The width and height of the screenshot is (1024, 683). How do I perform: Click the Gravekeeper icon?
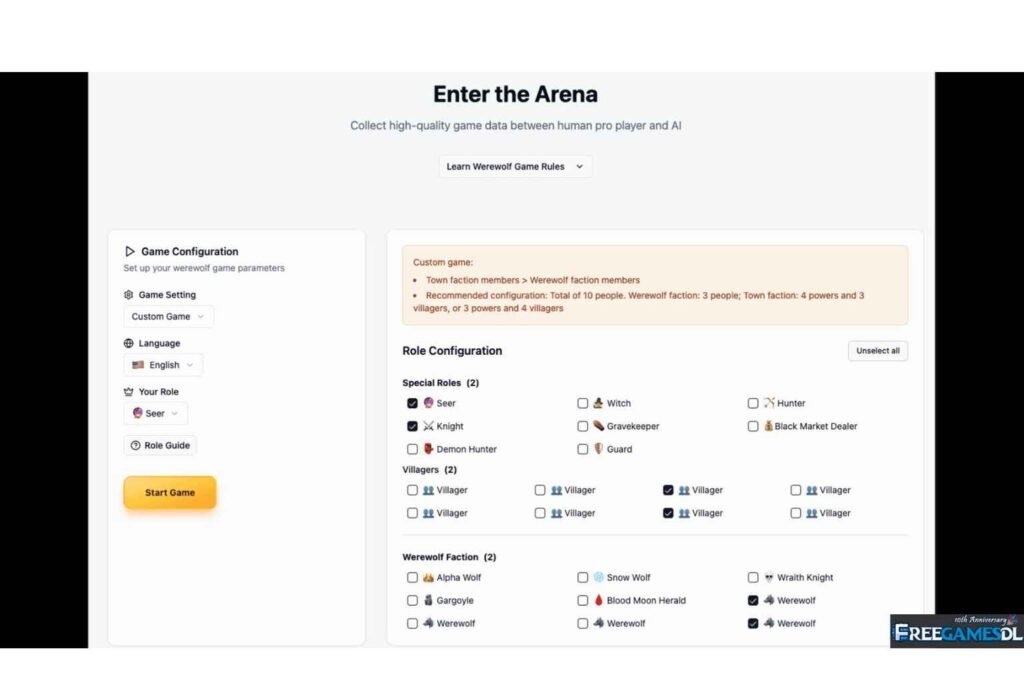tap(598, 426)
